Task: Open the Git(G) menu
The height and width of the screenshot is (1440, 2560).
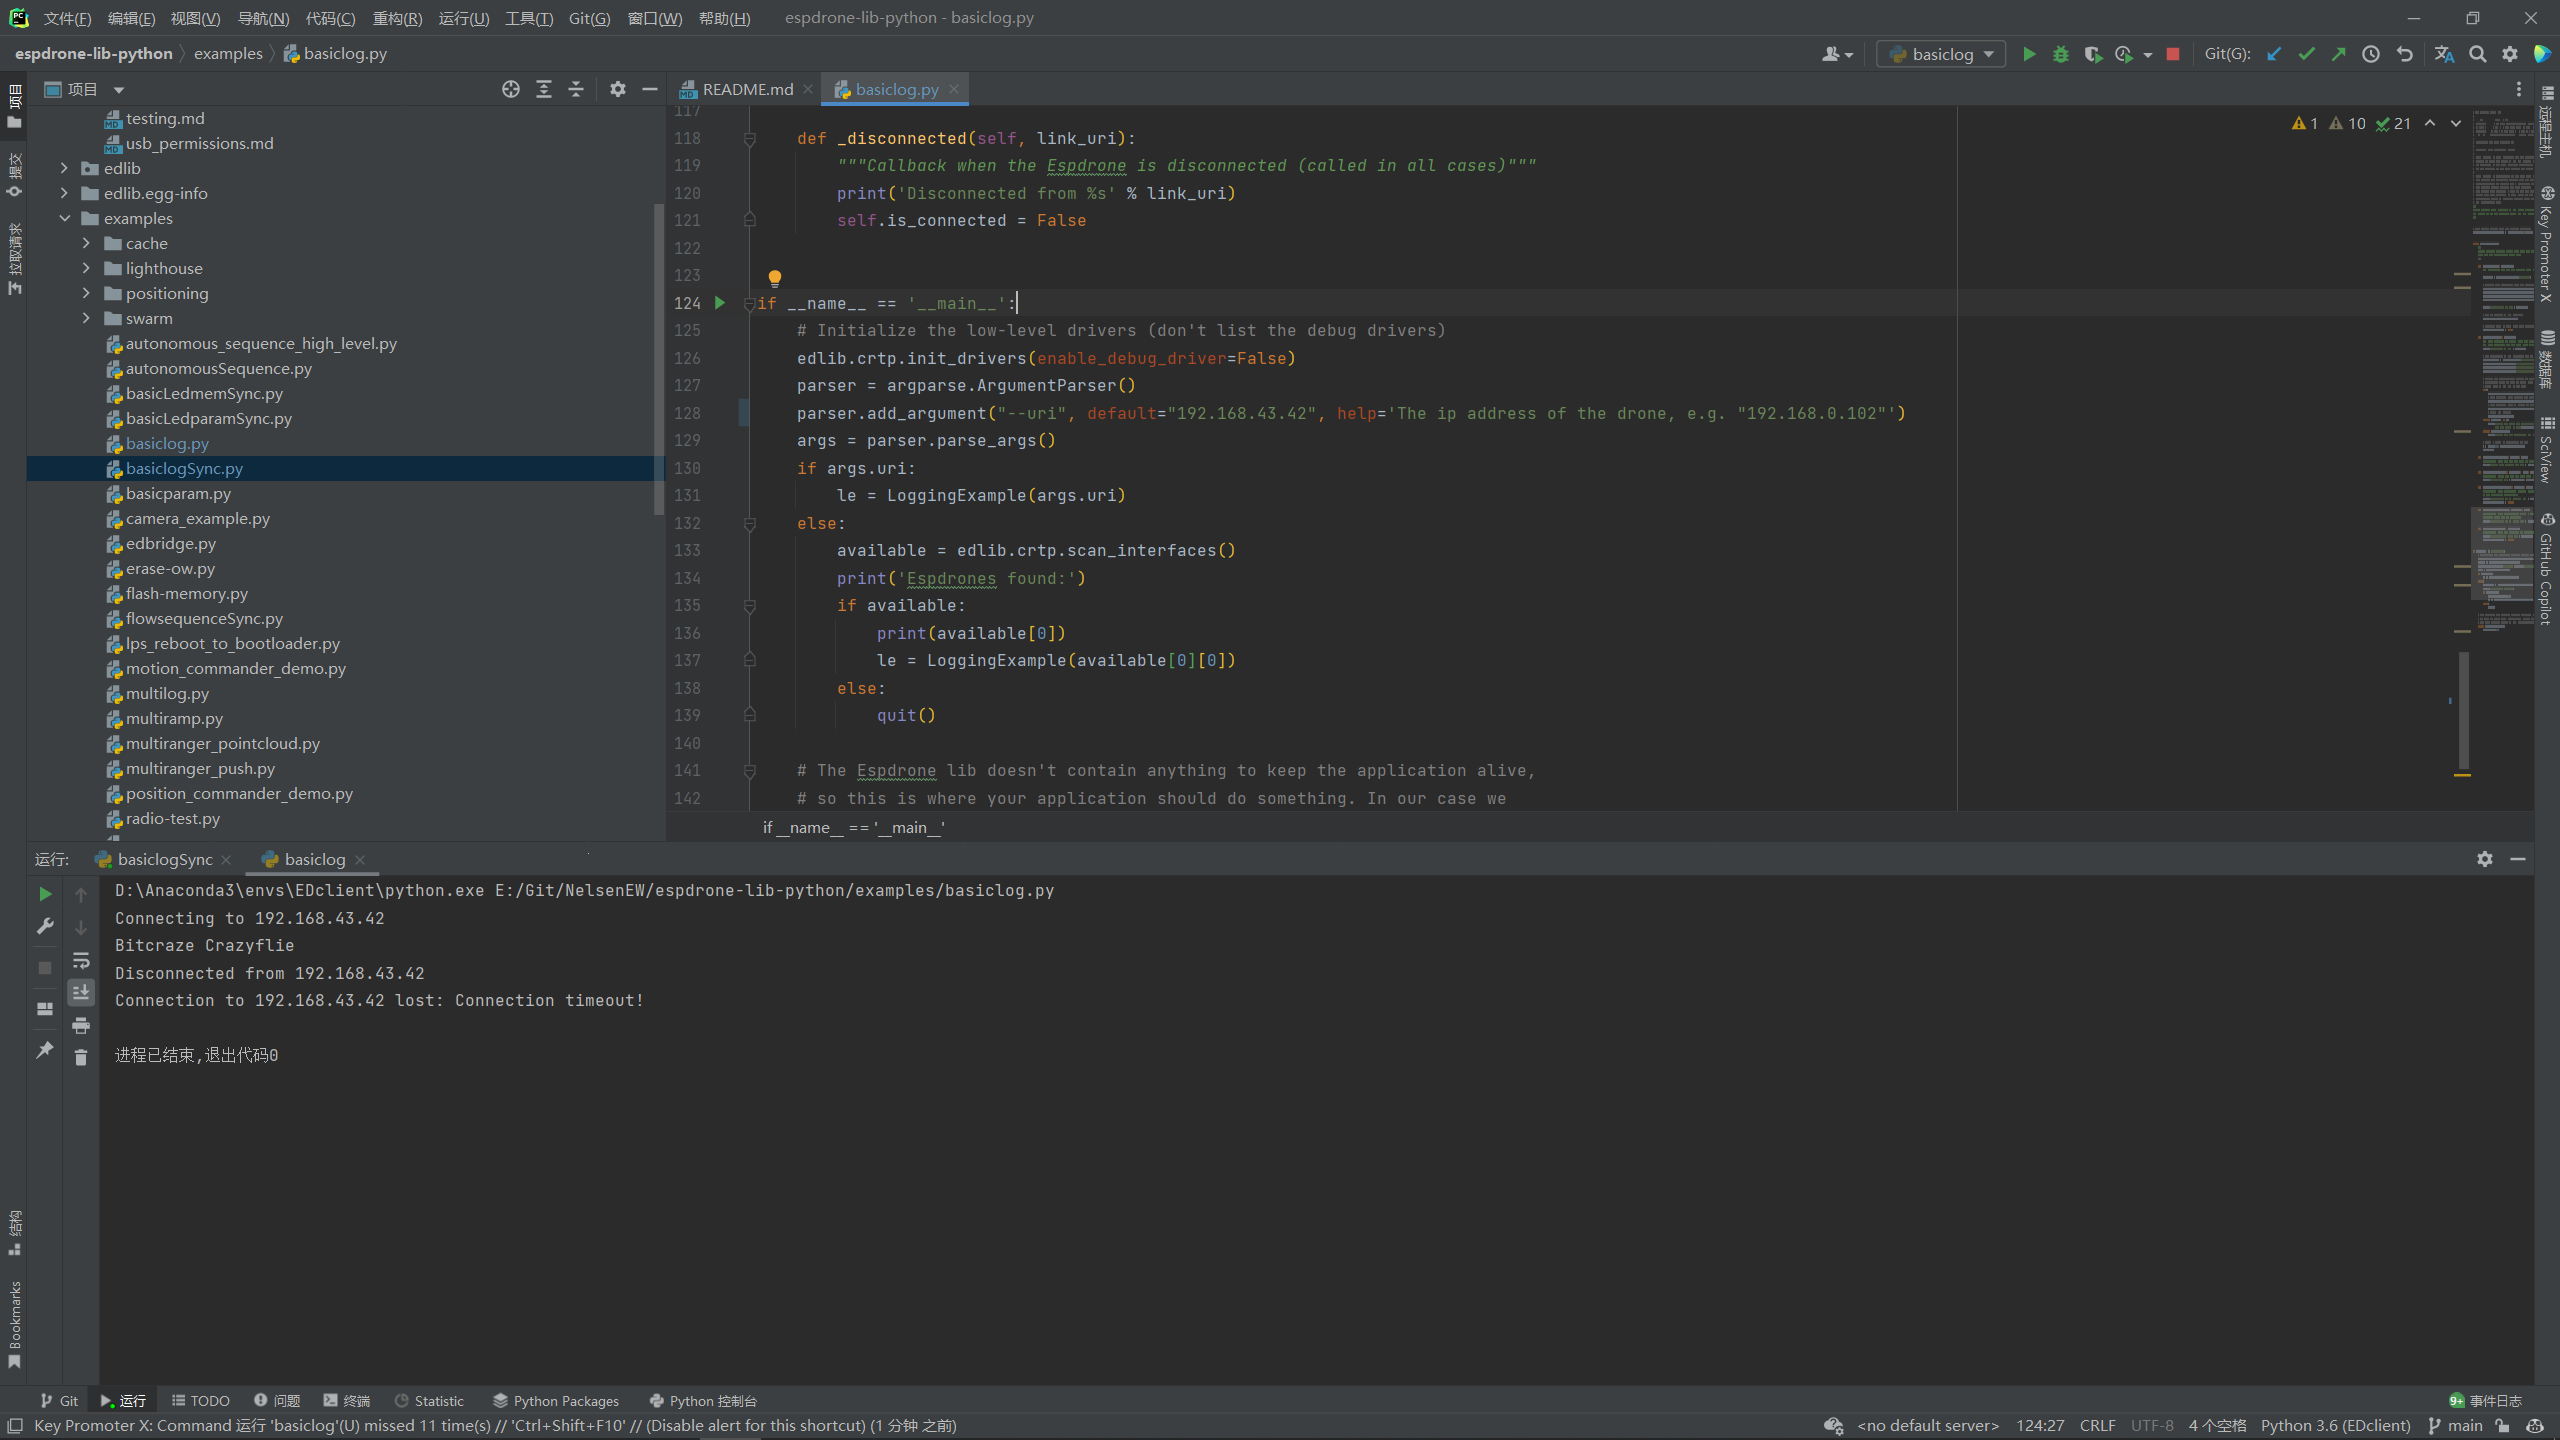Action: pos(589,18)
